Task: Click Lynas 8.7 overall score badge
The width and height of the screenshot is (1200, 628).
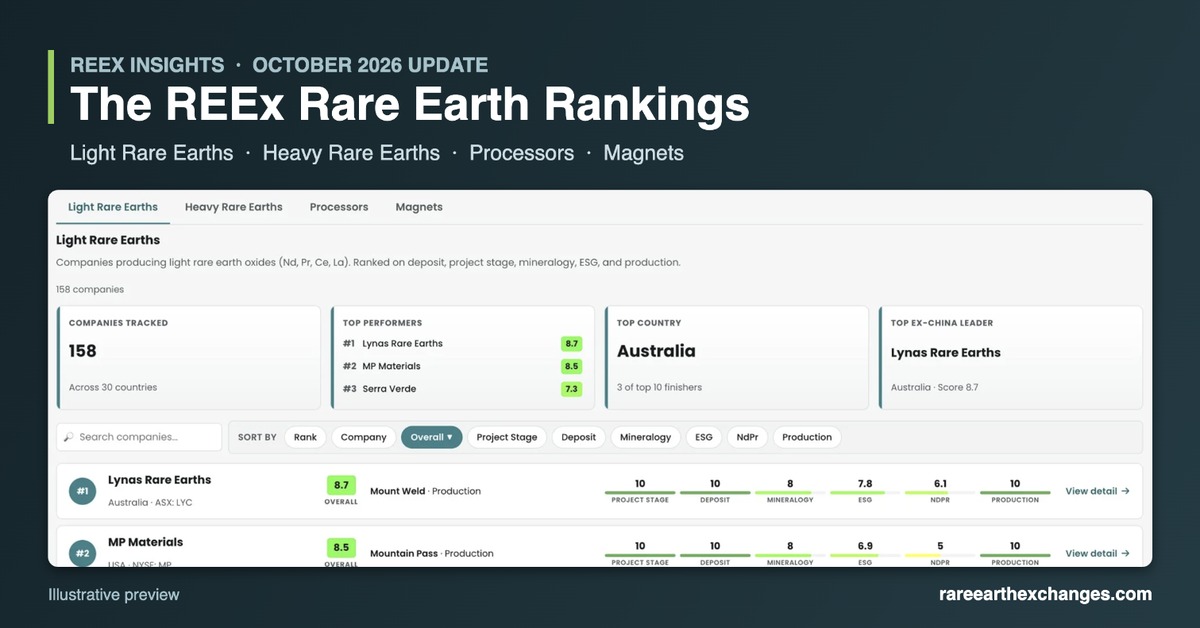Action: tap(341, 485)
